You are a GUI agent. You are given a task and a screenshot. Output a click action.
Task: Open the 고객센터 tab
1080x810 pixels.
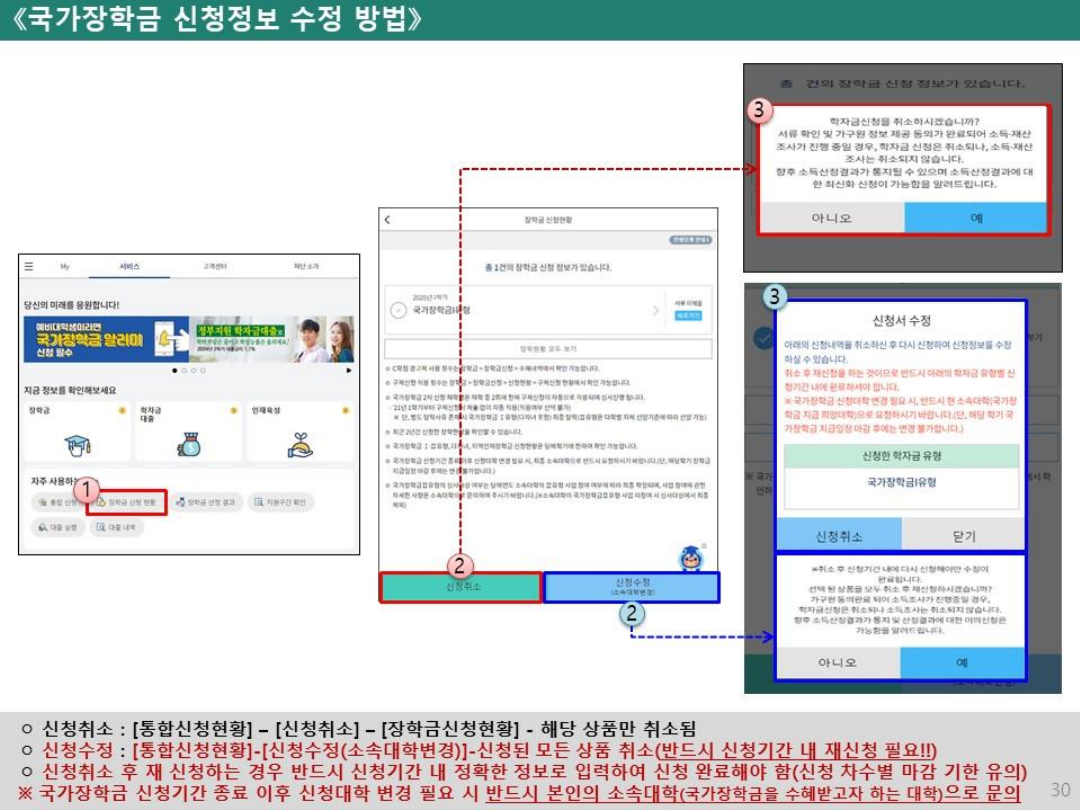click(x=214, y=266)
